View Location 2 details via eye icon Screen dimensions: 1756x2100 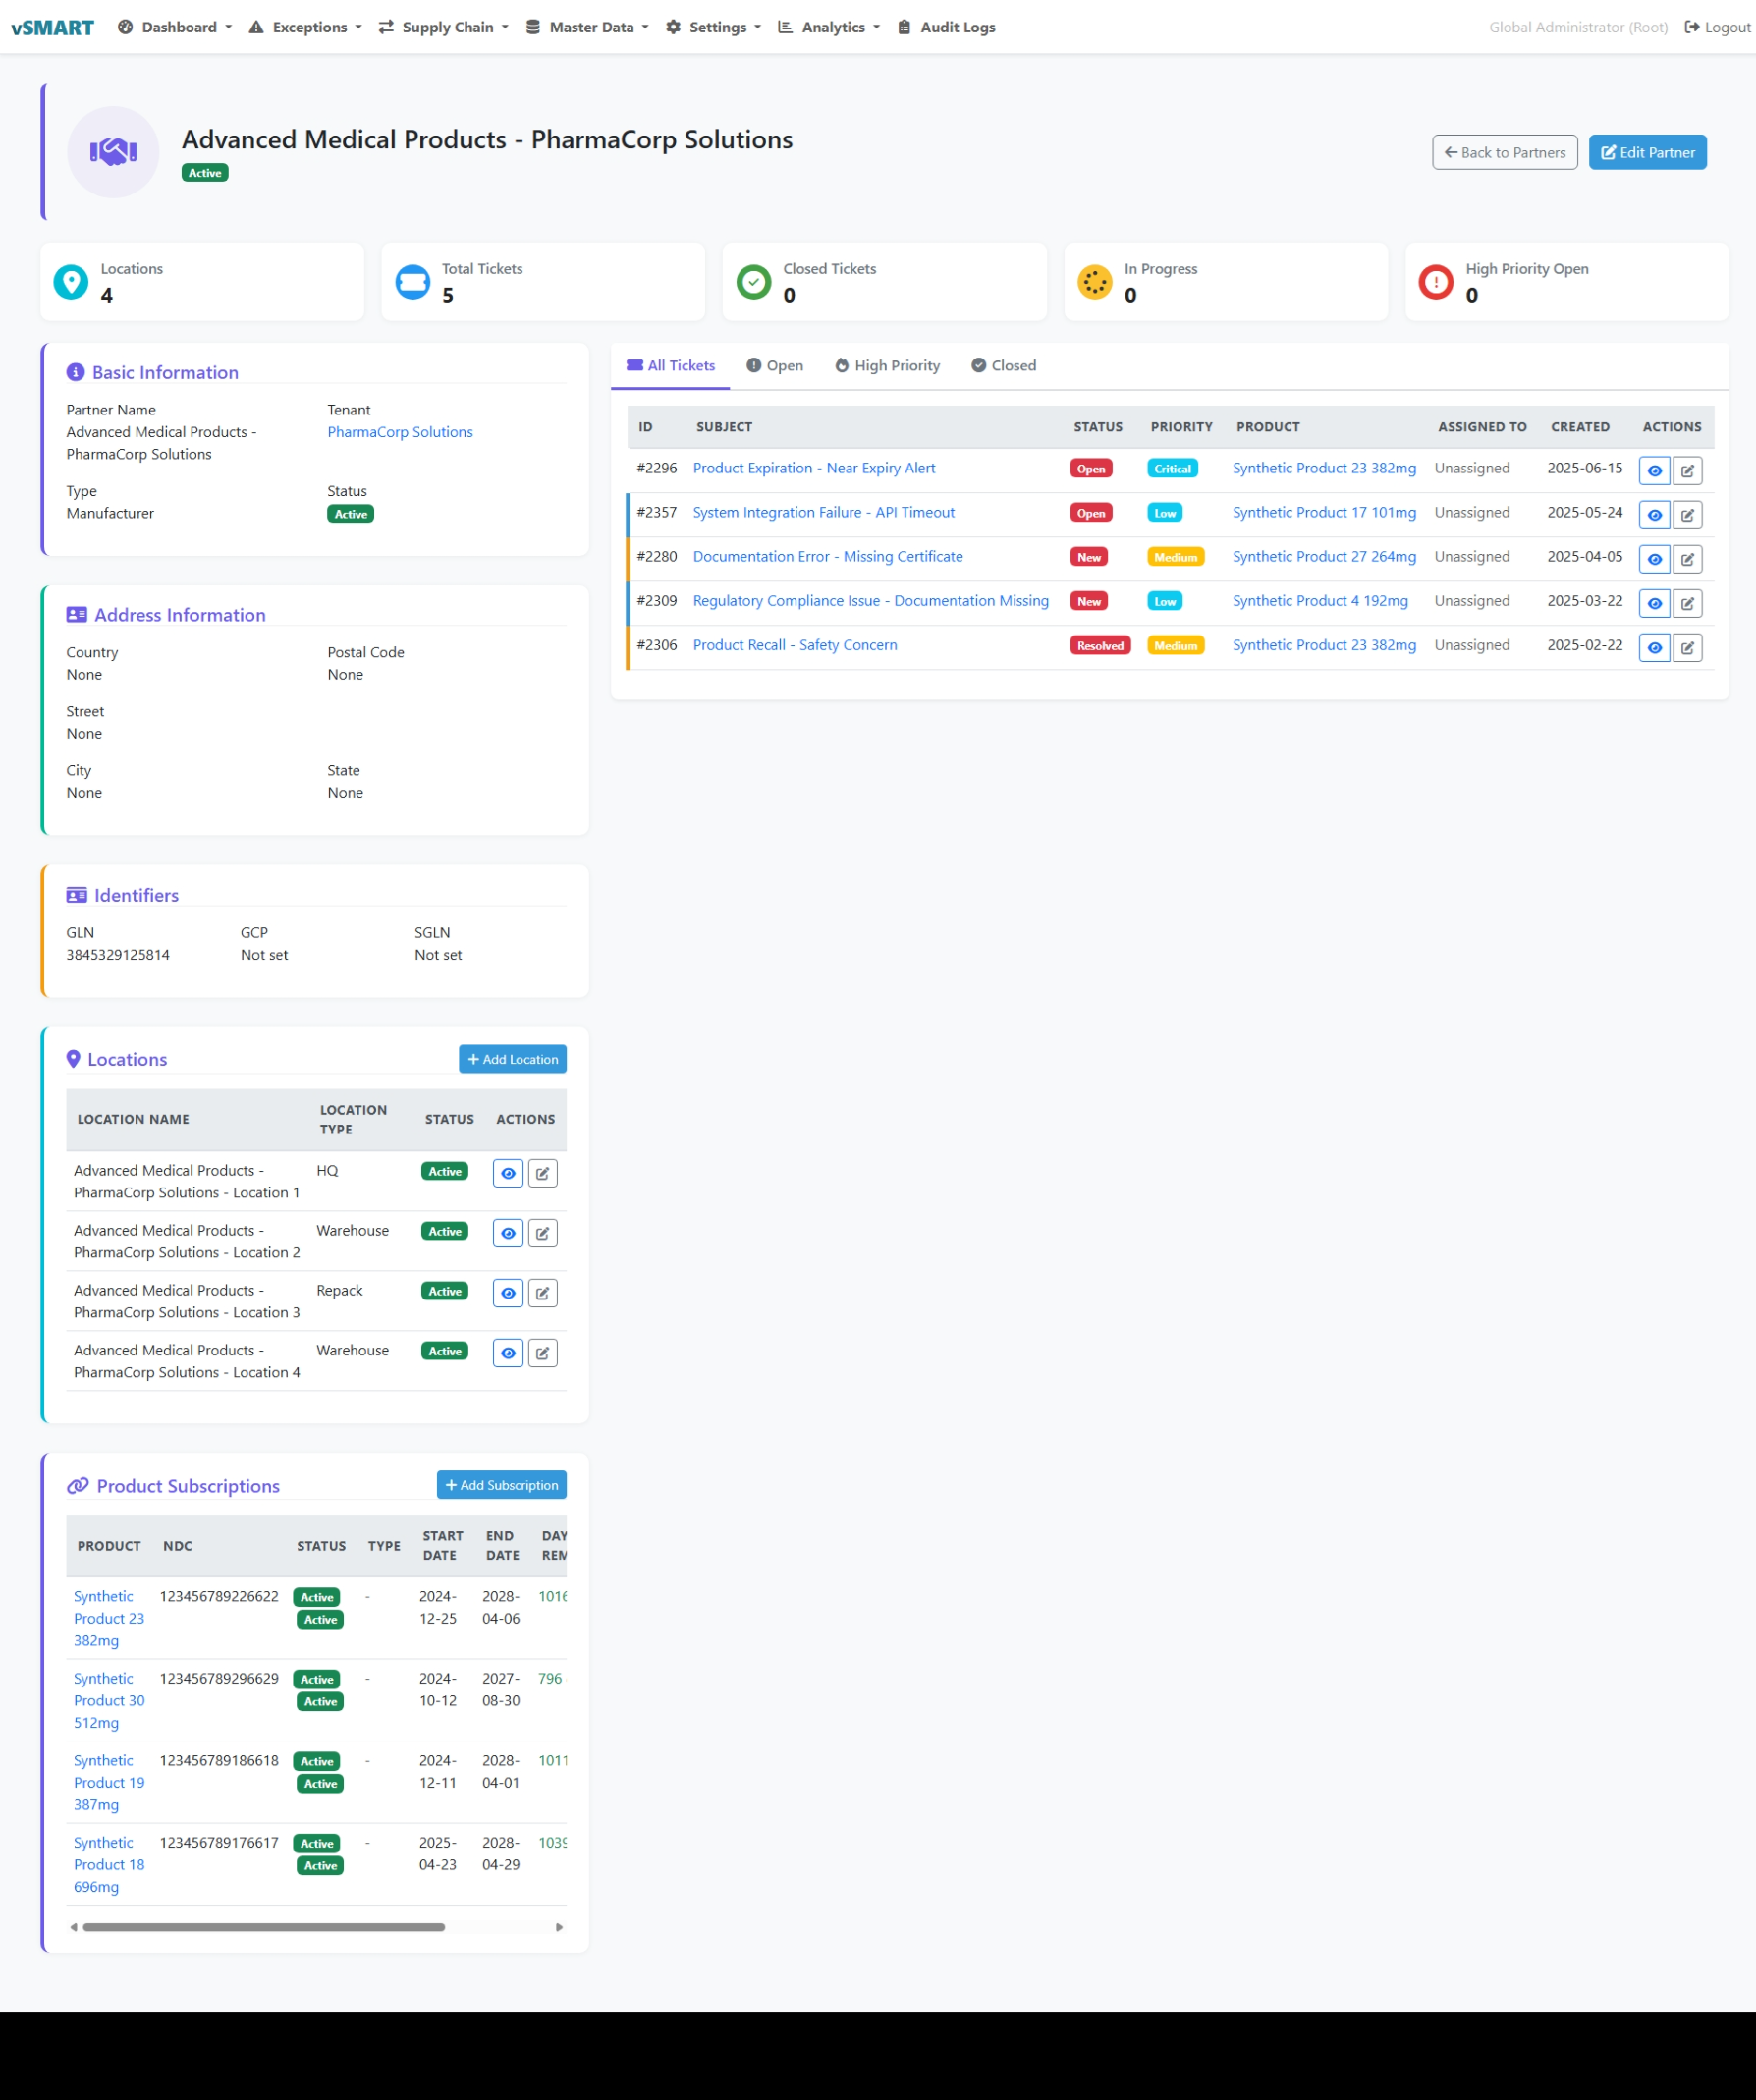[508, 1233]
